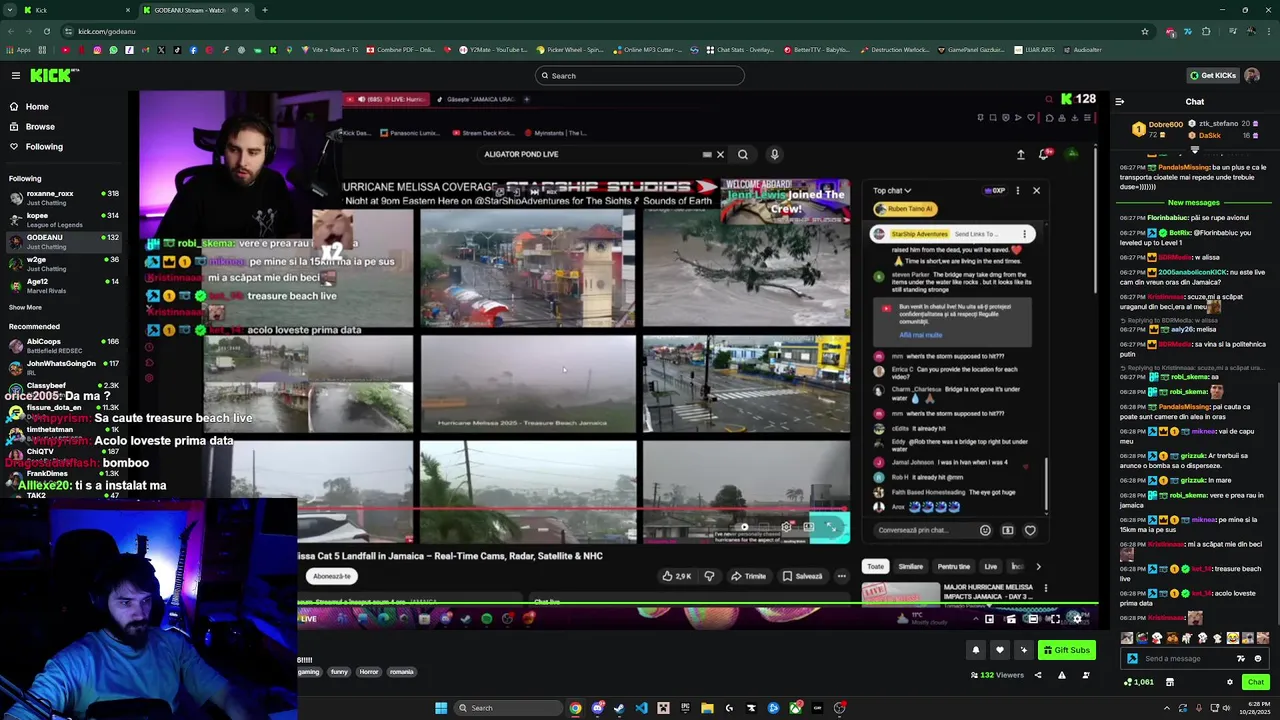Expand more filter chips arrow

pos(1037,567)
